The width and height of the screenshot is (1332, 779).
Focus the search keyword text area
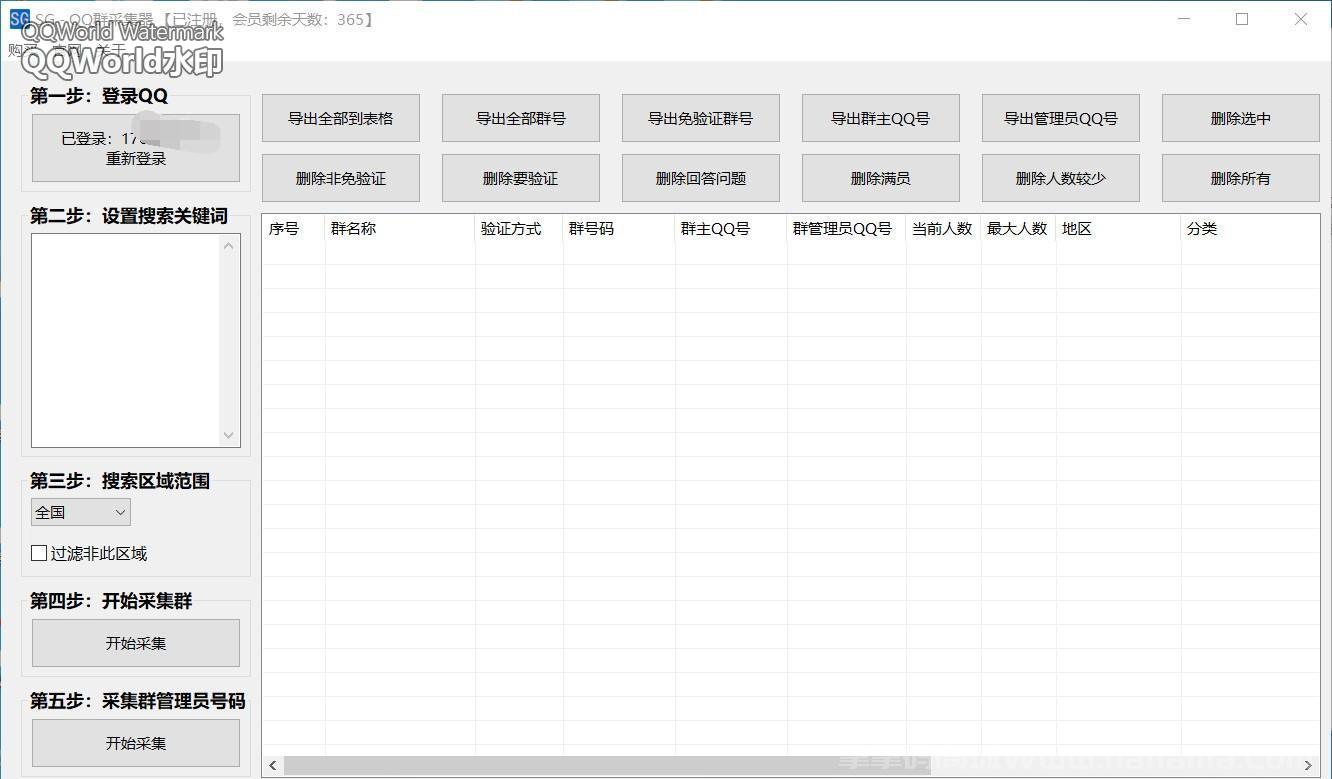pos(126,340)
